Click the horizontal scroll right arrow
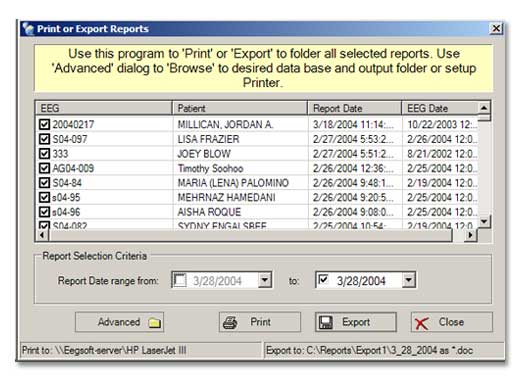The height and width of the screenshot is (380, 520). [x=470, y=235]
